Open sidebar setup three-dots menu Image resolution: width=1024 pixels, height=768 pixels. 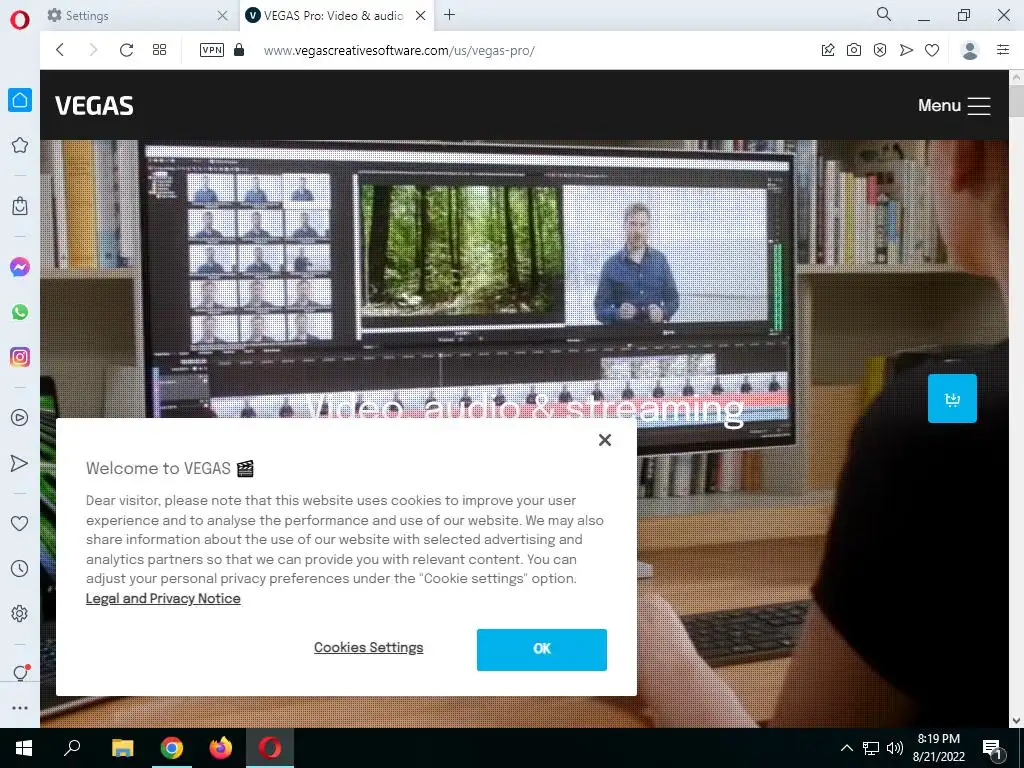click(20, 708)
